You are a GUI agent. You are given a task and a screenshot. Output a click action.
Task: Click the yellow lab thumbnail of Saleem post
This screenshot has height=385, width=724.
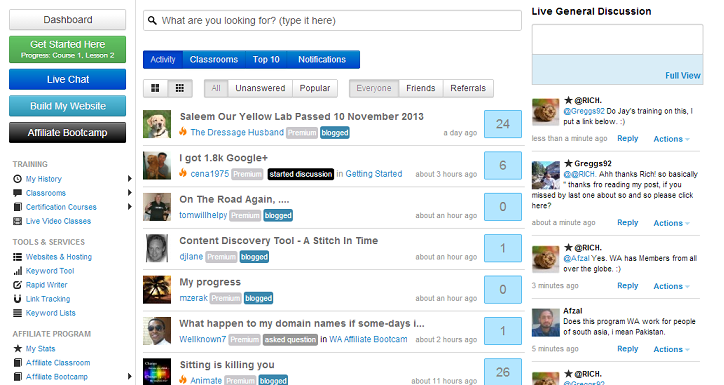(157, 124)
